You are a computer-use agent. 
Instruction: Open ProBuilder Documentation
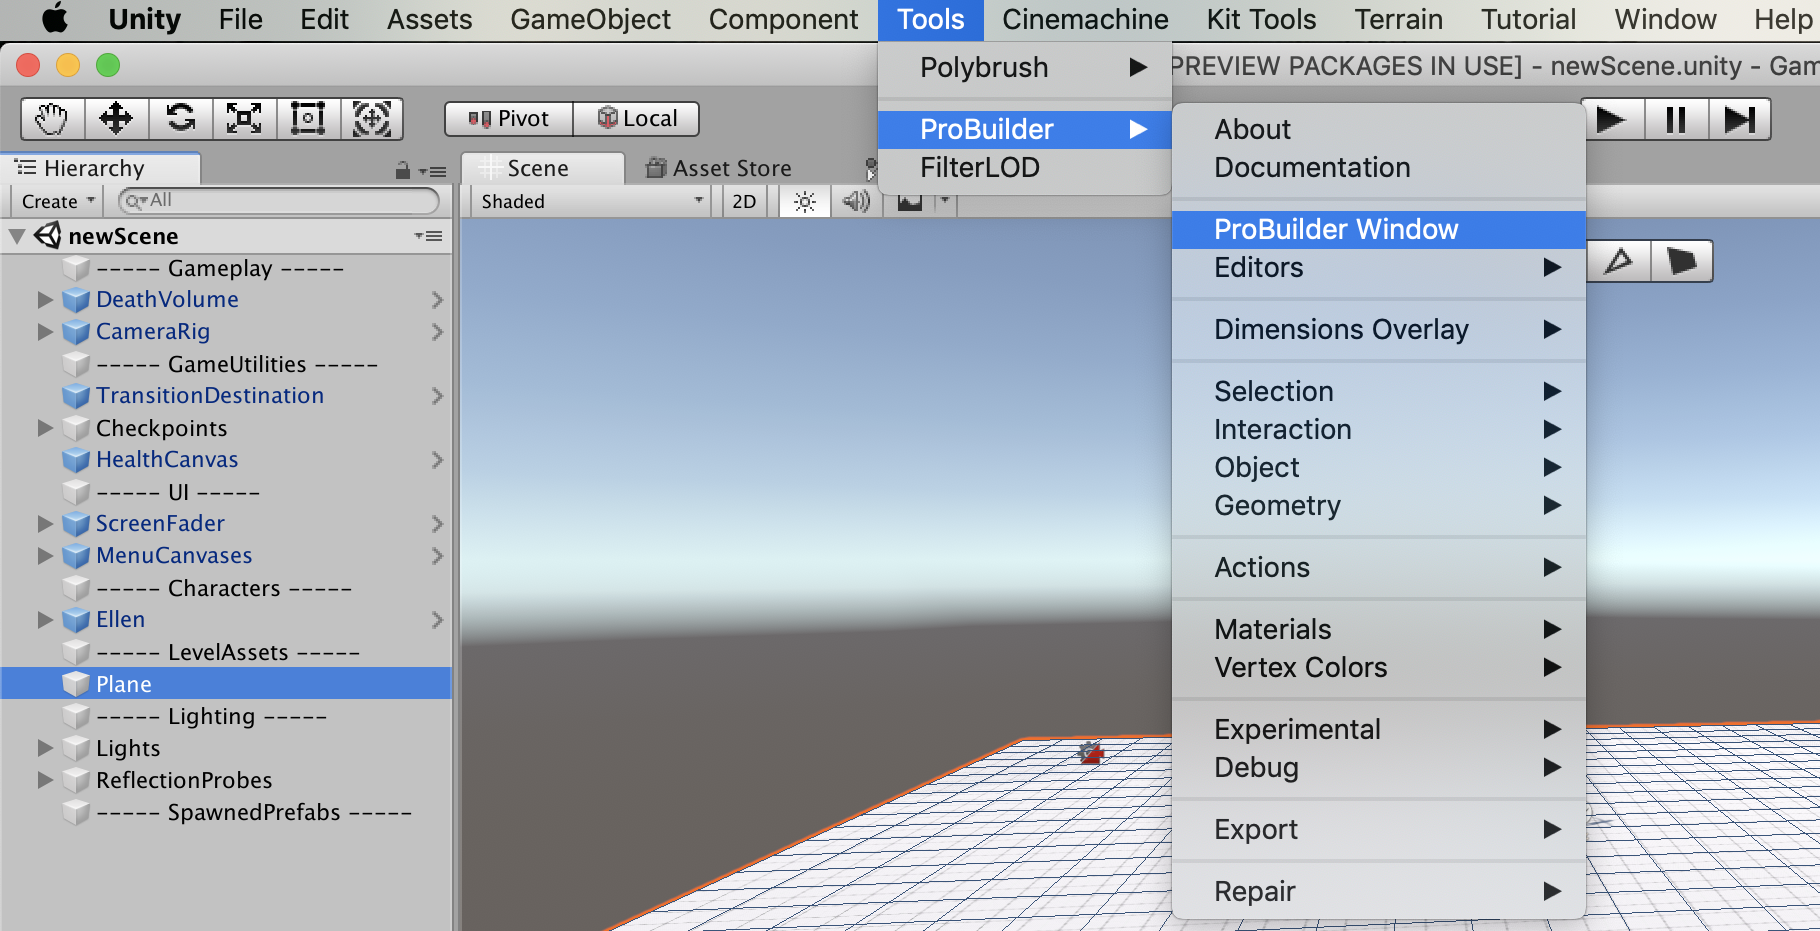1379,168
